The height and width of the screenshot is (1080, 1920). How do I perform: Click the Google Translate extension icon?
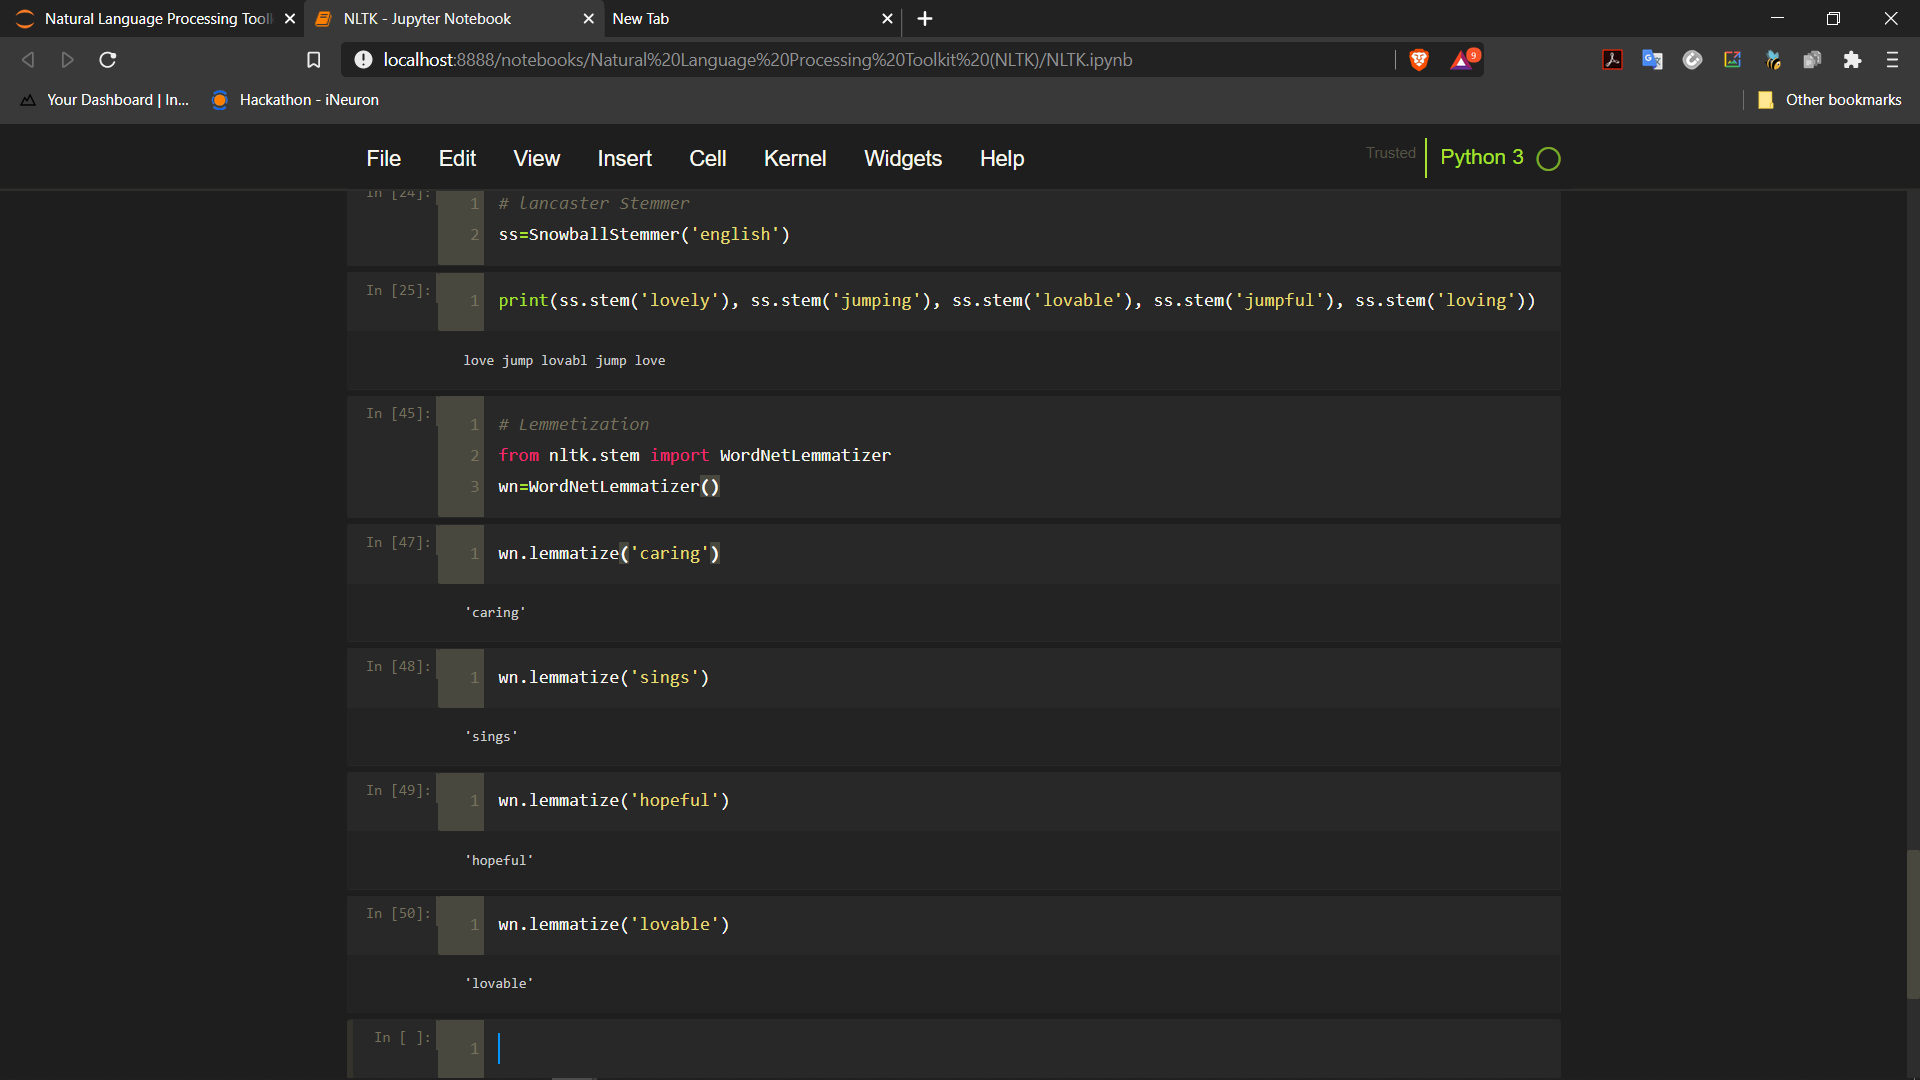pos(1652,60)
